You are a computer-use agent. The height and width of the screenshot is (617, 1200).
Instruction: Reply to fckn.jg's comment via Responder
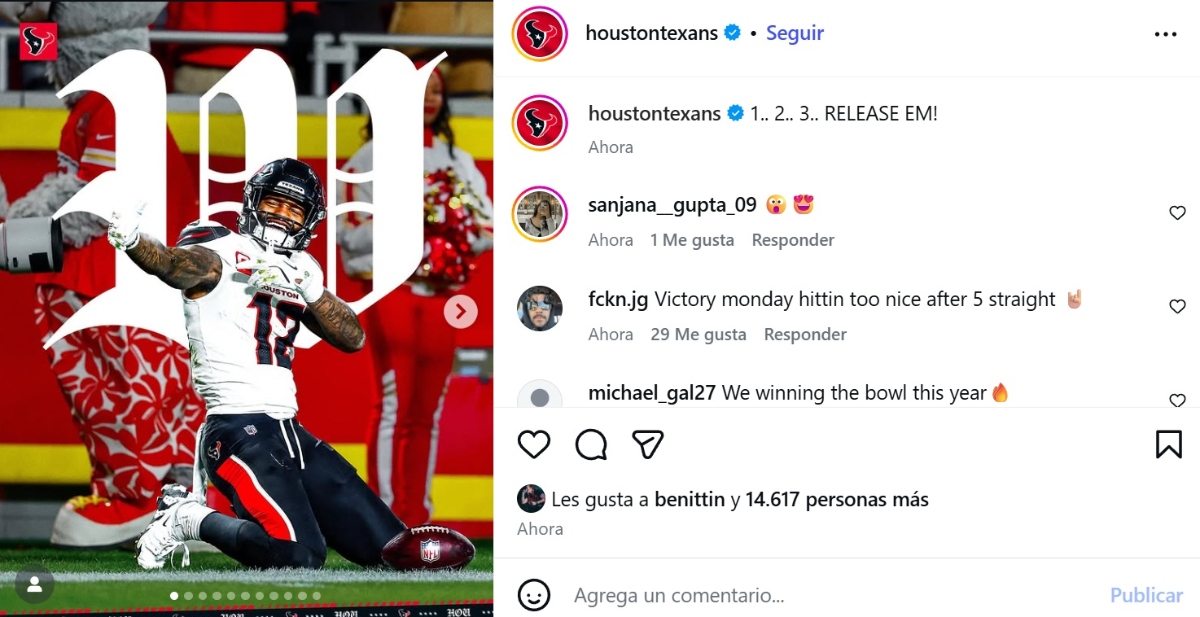805,334
